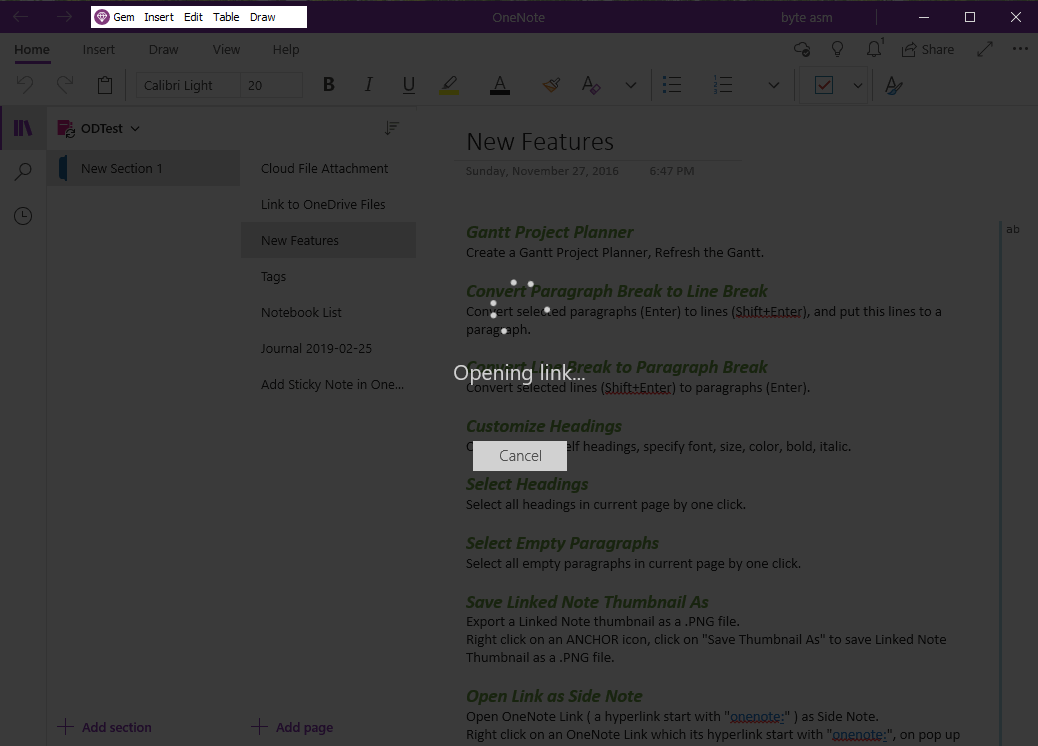Click the page time 6:47 PM

(671, 171)
